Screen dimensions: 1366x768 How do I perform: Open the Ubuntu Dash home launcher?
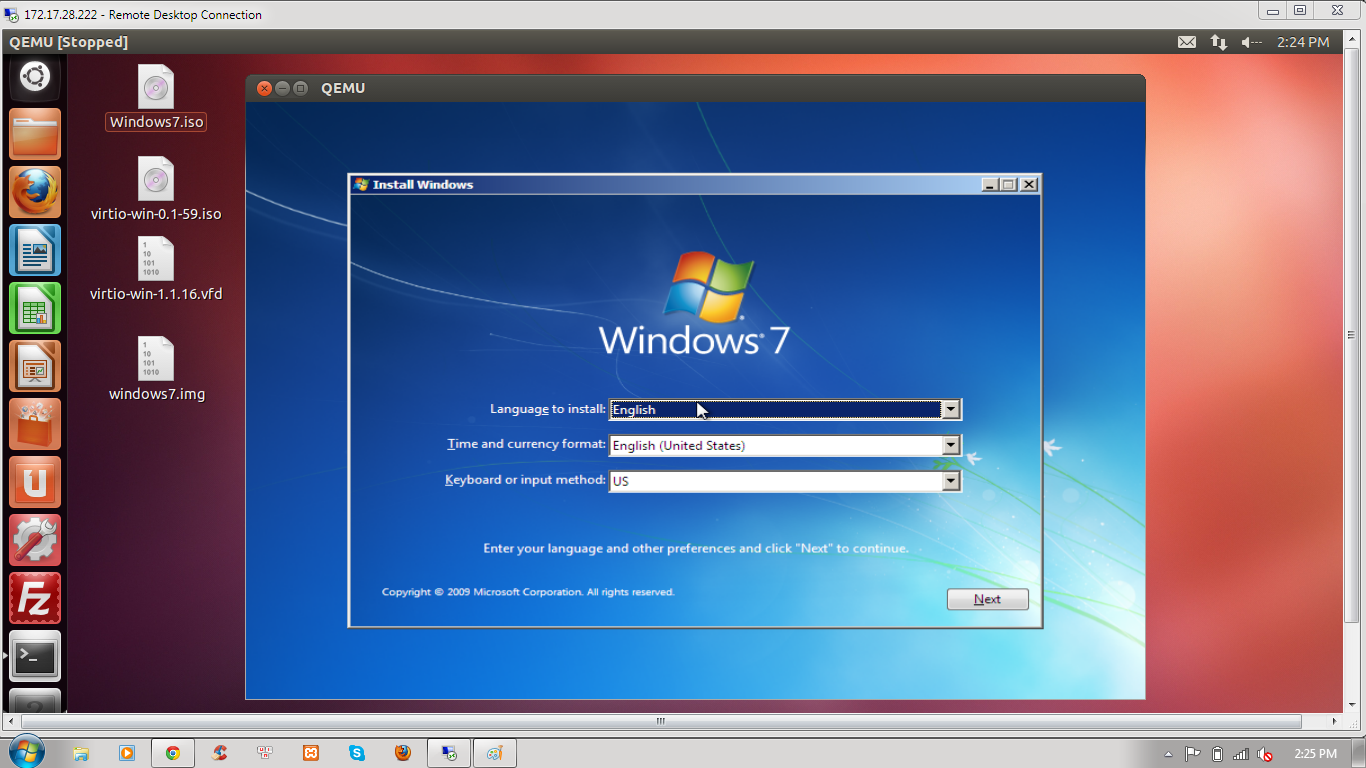(35, 77)
